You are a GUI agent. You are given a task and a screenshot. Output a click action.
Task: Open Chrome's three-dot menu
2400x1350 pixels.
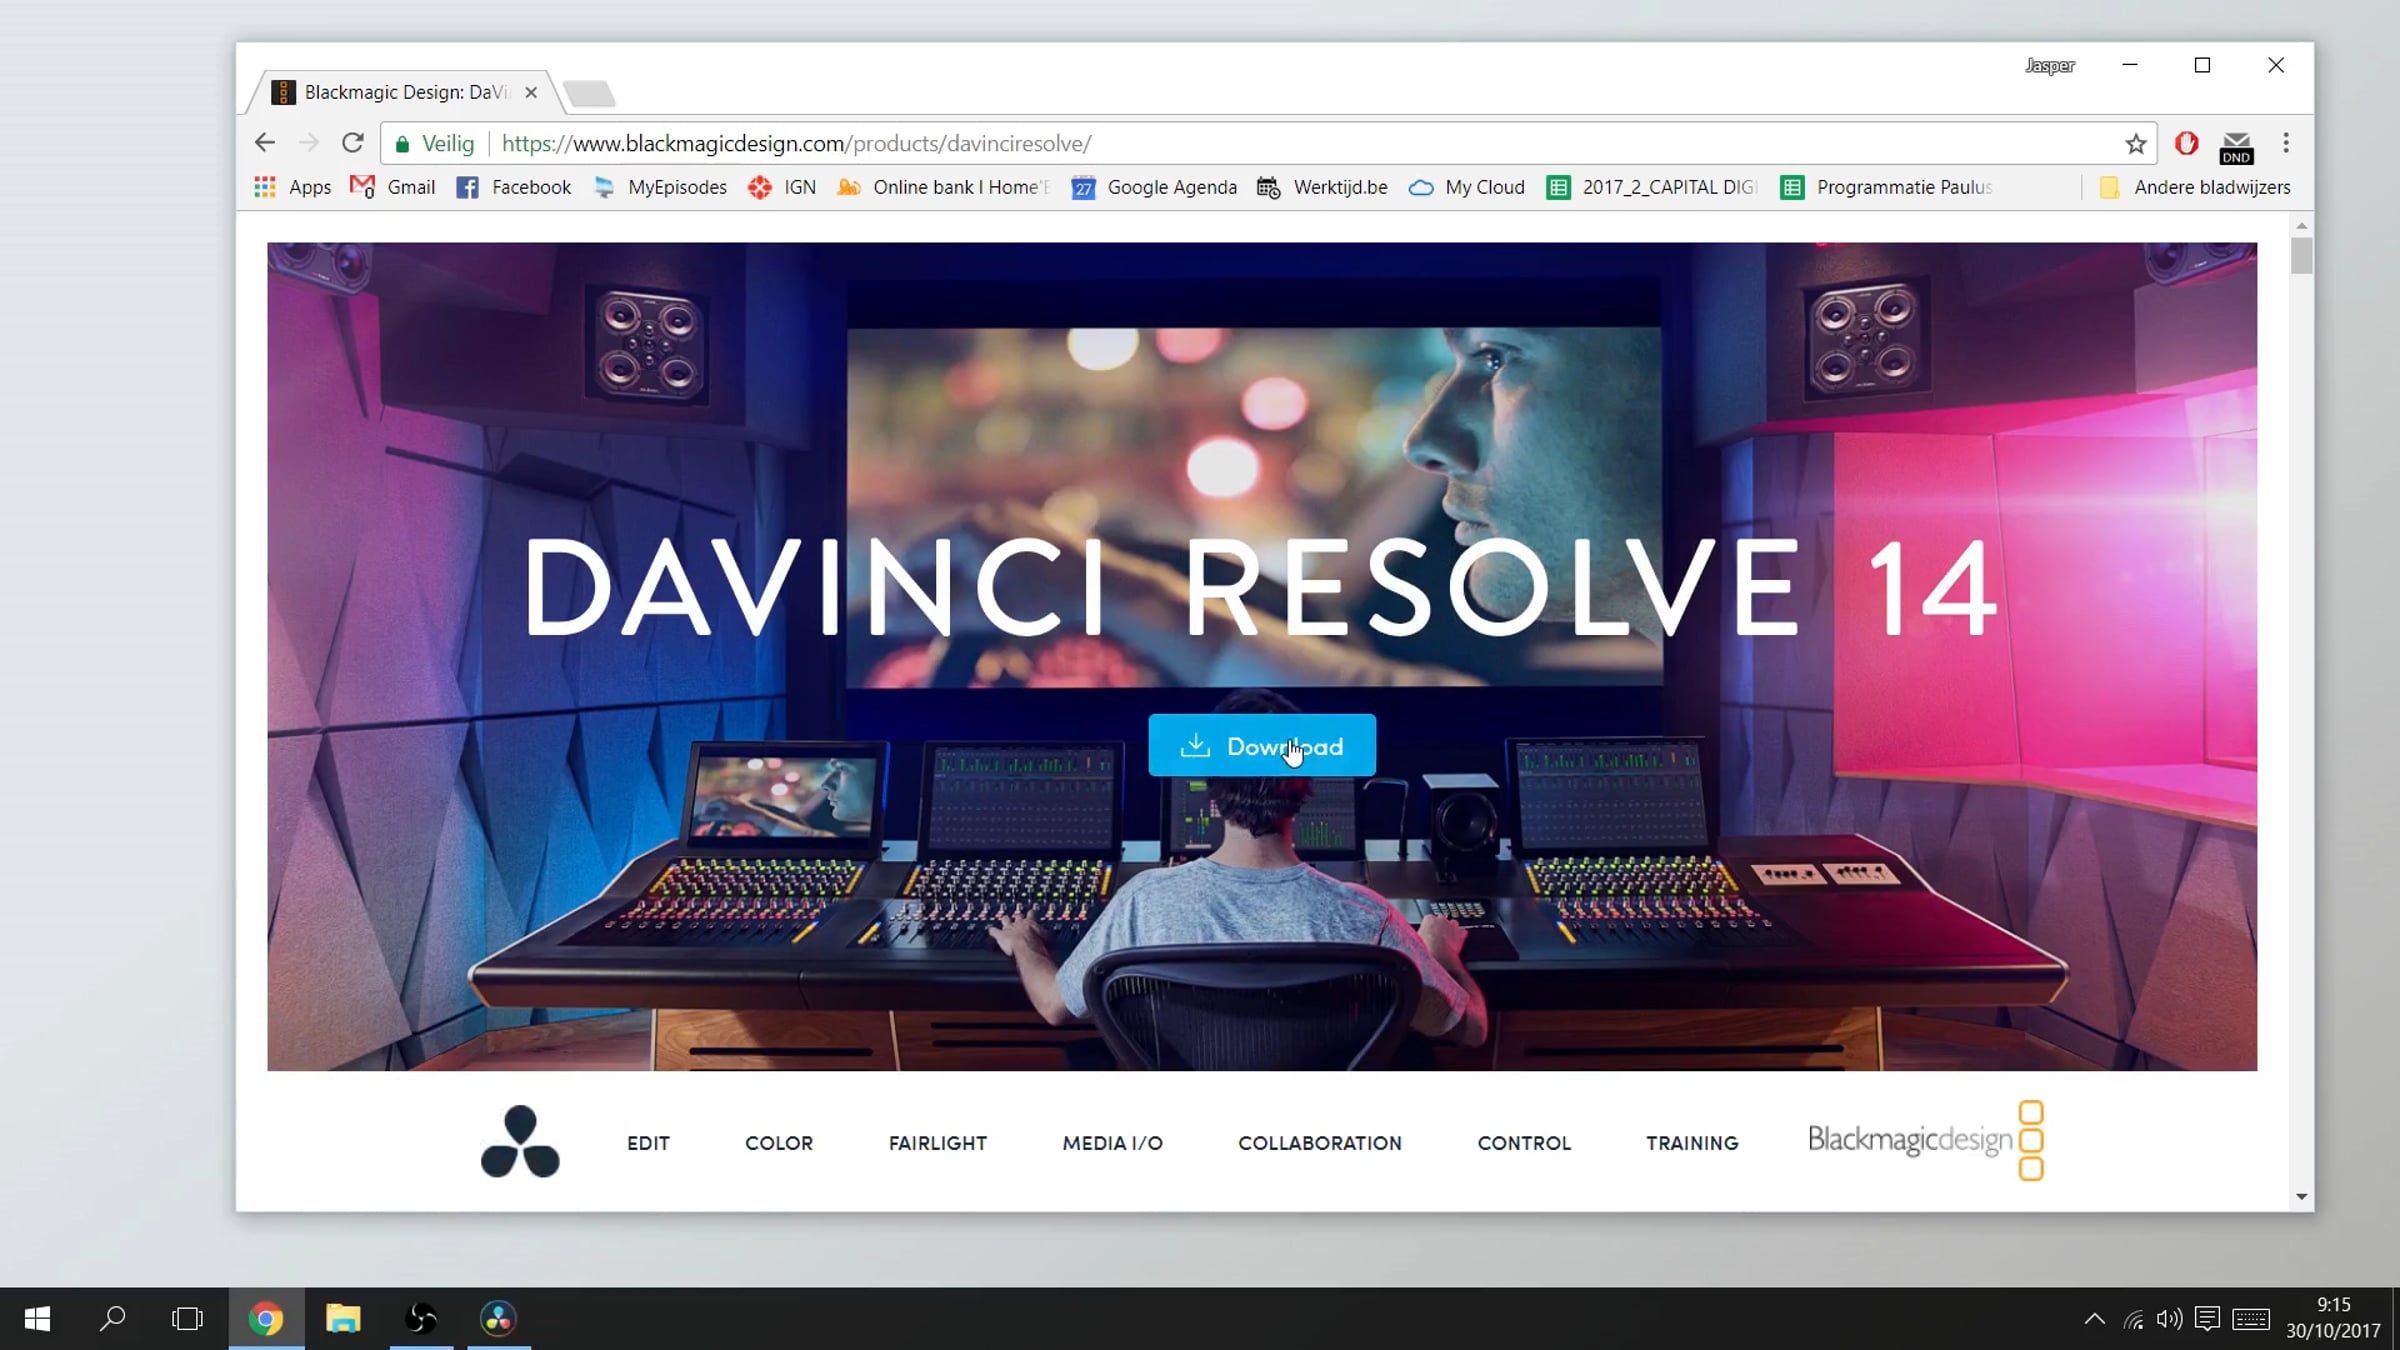tap(2286, 144)
